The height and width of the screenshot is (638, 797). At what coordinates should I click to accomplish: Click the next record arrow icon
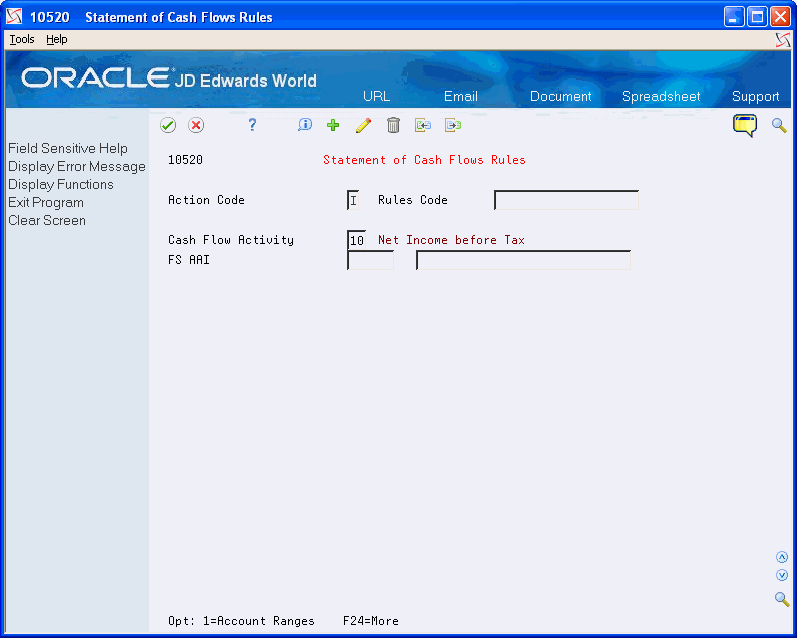click(x=453, y=125)
